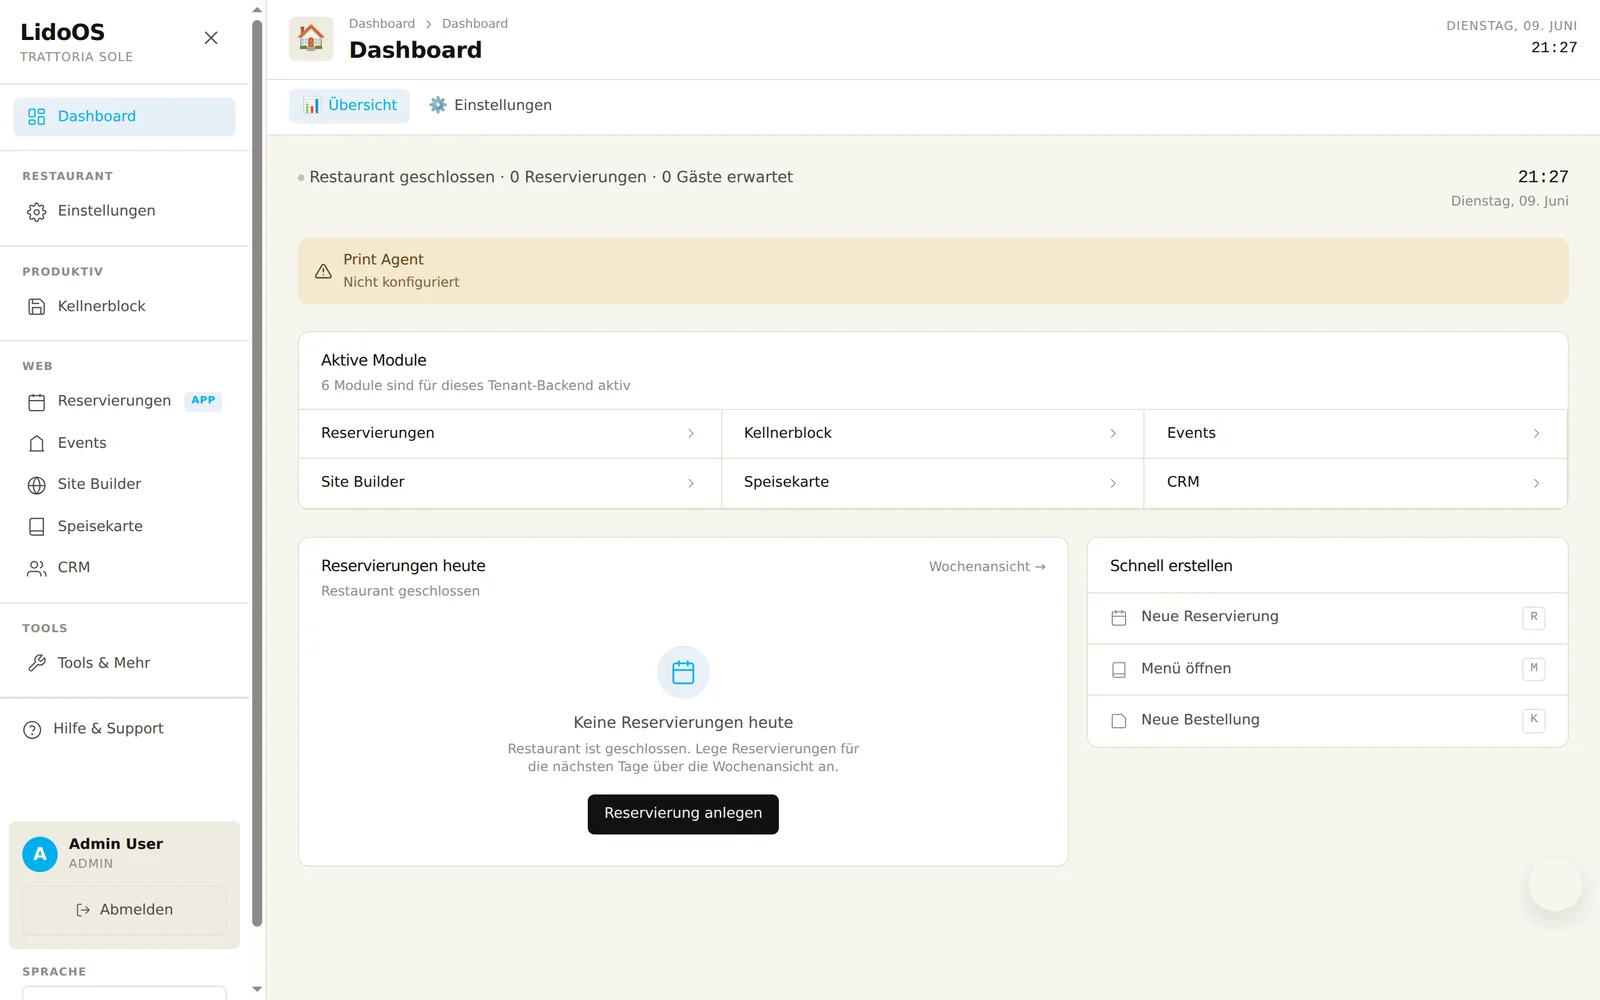The height and width of the screenshot is (1000, 1600).
Task: Click the Print Agent banner
Action: [933, 271]
